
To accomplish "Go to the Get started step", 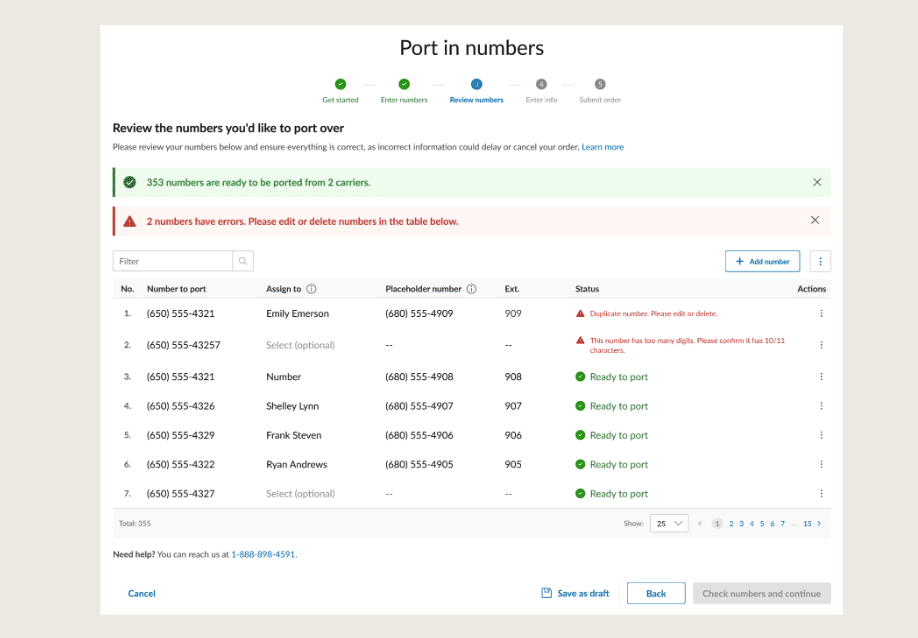I will (x=340, y=90).
